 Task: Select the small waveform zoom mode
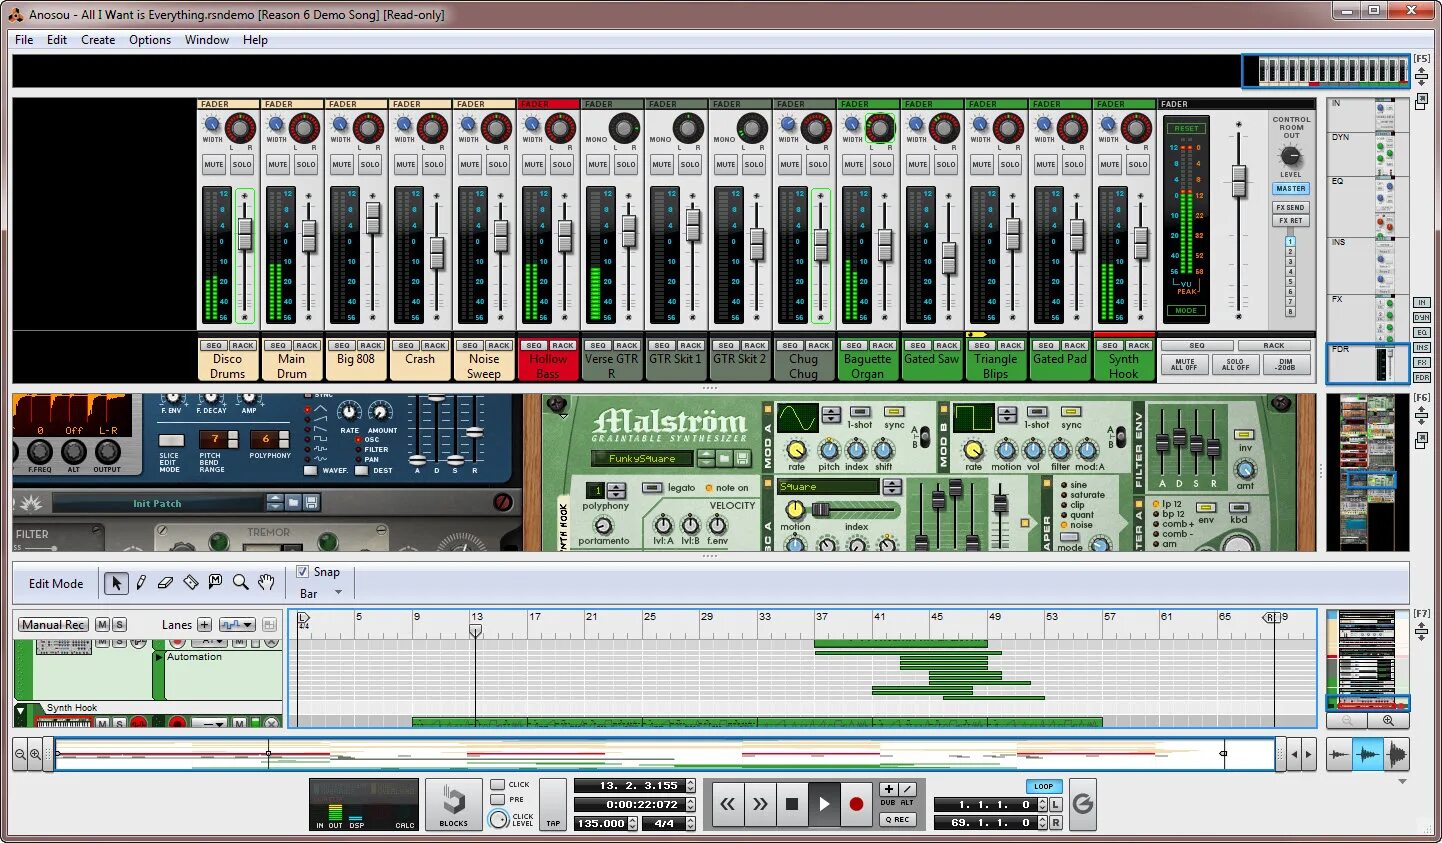1340,755
